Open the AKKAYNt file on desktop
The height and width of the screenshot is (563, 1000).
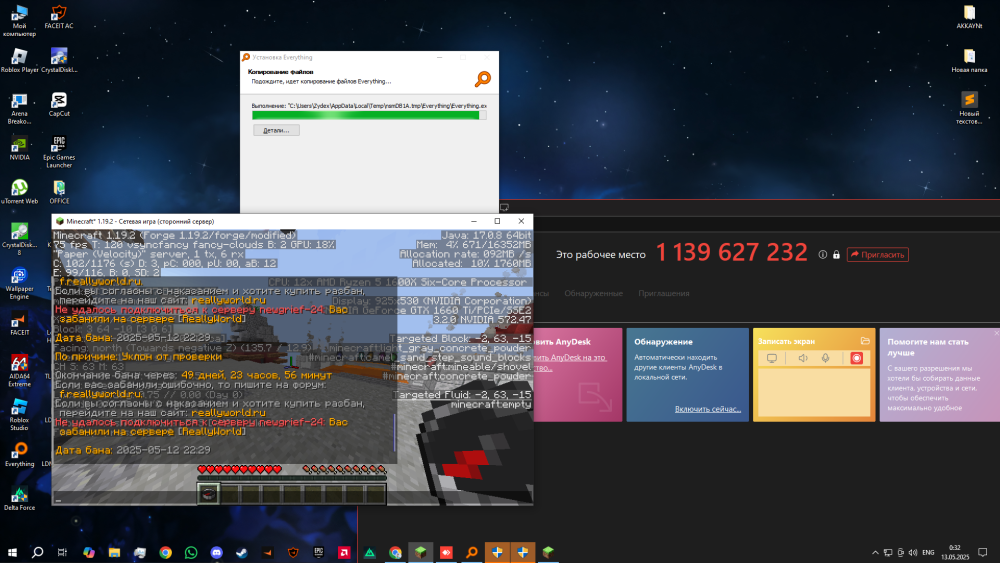click(x=969, y=17)
